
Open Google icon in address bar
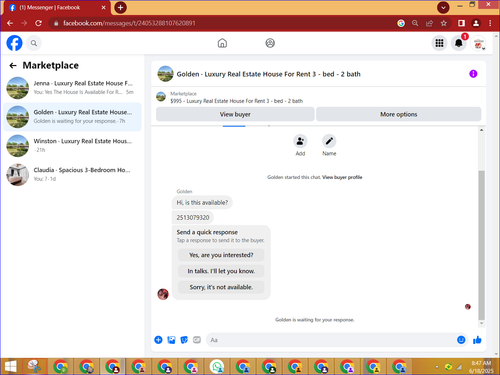pos(401,23)
